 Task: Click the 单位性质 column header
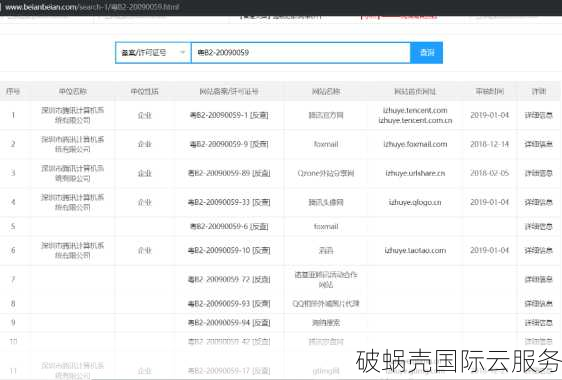[144, 91]
